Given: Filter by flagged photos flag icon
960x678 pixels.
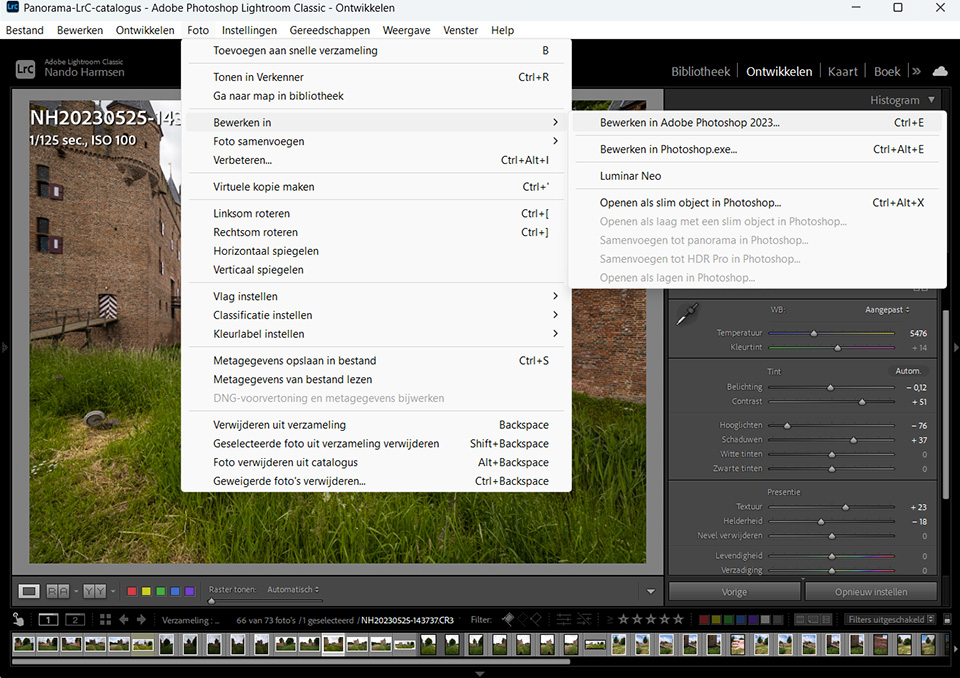Looking at the screenshot, I should (x=508, y=619).
